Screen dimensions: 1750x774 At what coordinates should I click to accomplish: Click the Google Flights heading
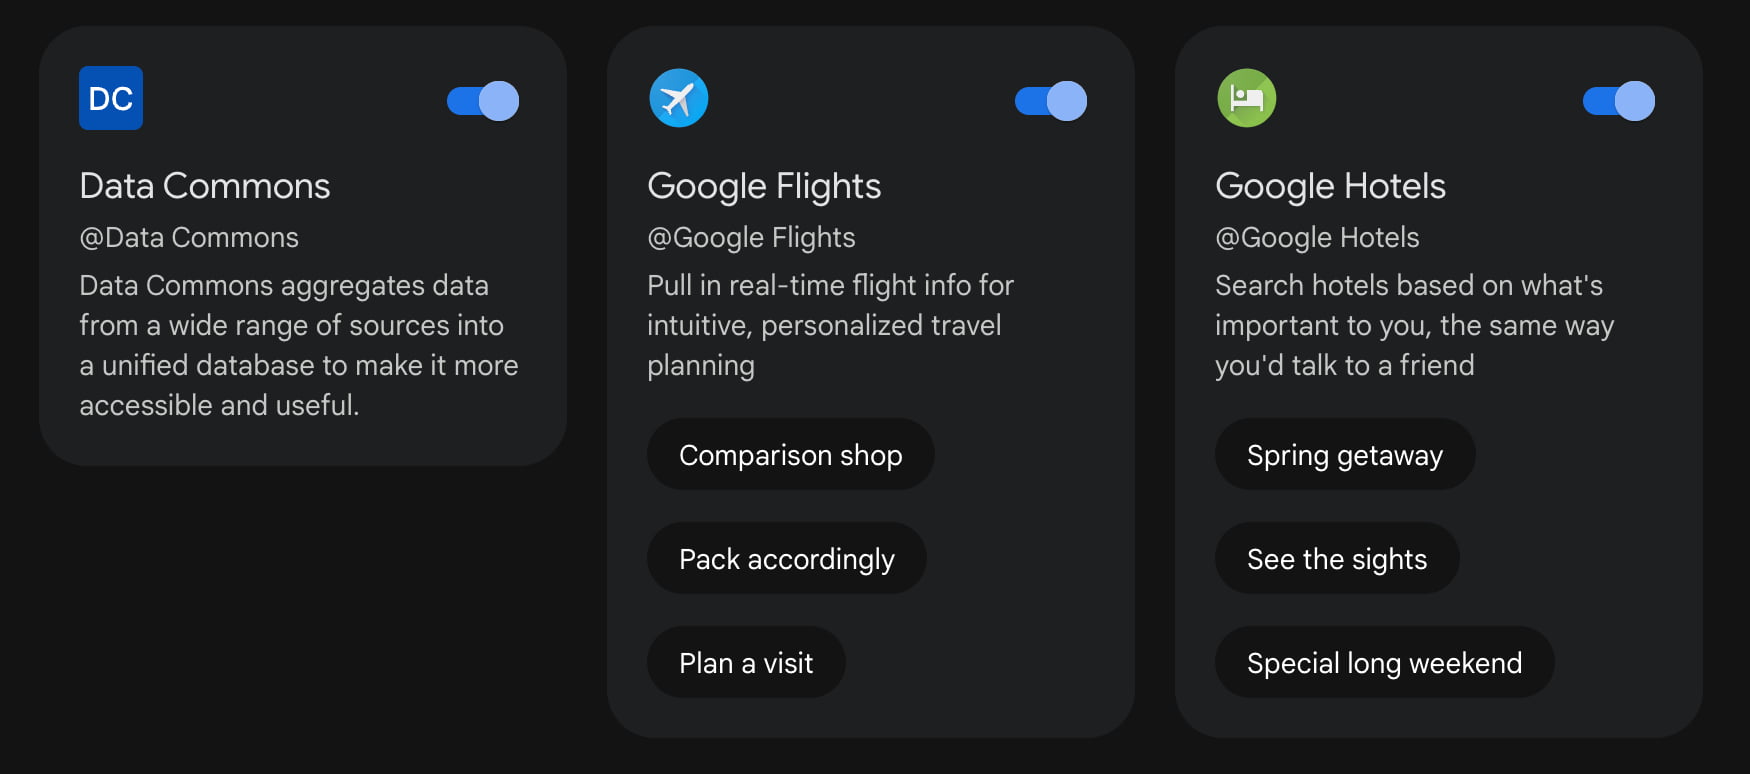click(764, 186)
